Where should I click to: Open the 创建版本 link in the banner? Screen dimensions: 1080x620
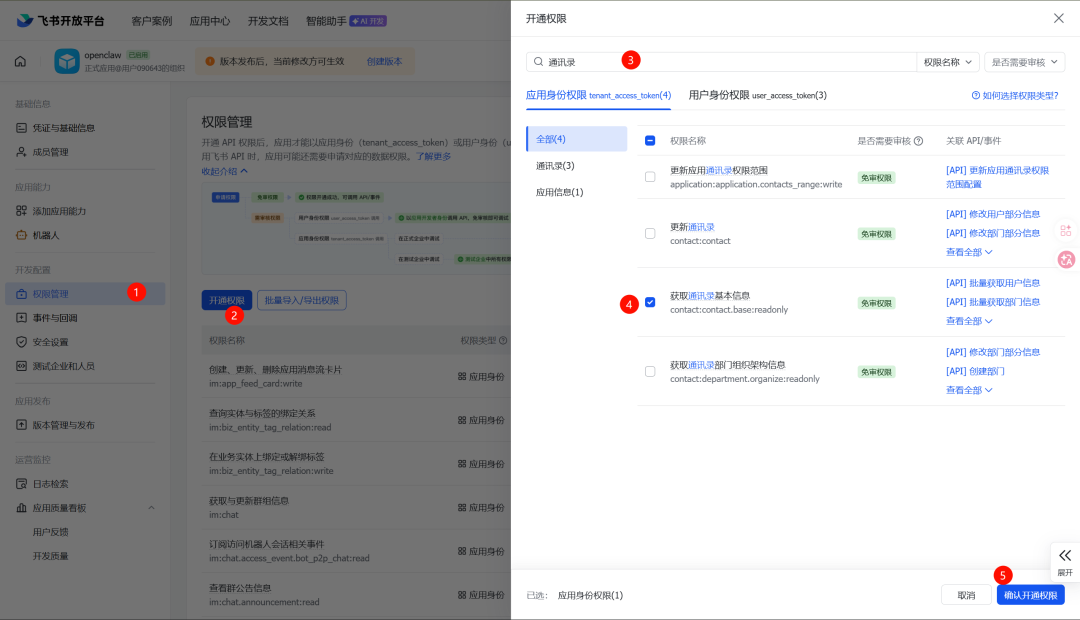click(384, 61)
